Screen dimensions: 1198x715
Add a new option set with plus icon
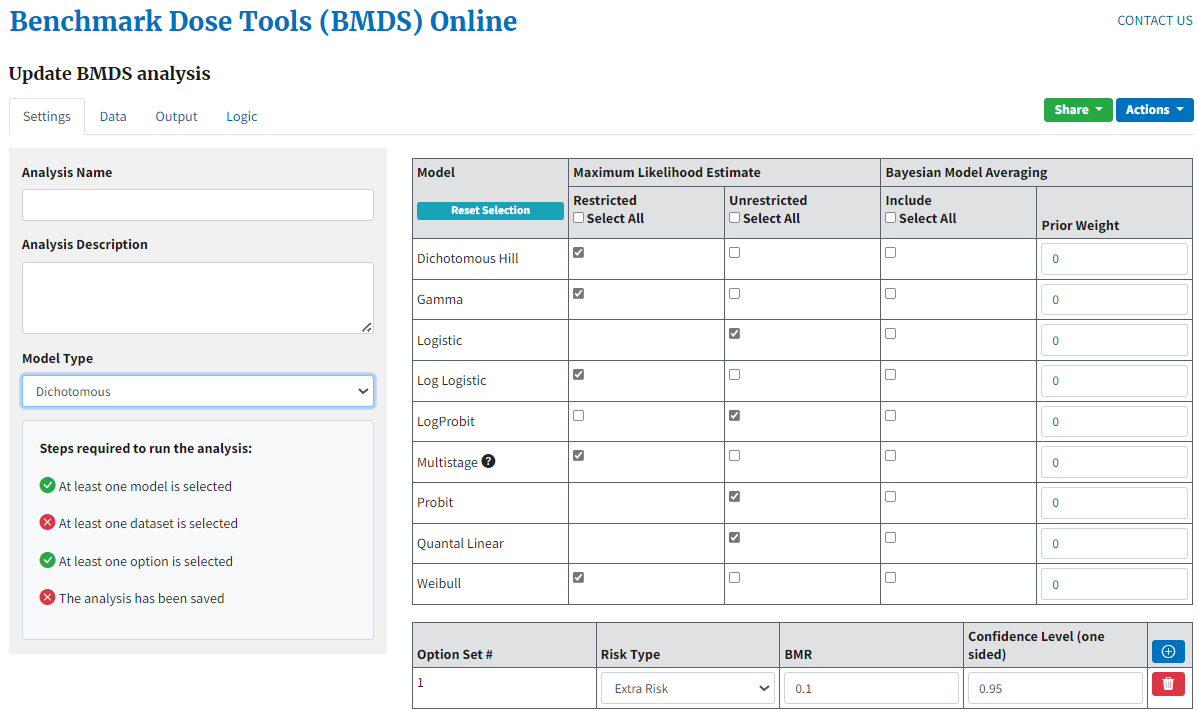tap(1167, 652)
